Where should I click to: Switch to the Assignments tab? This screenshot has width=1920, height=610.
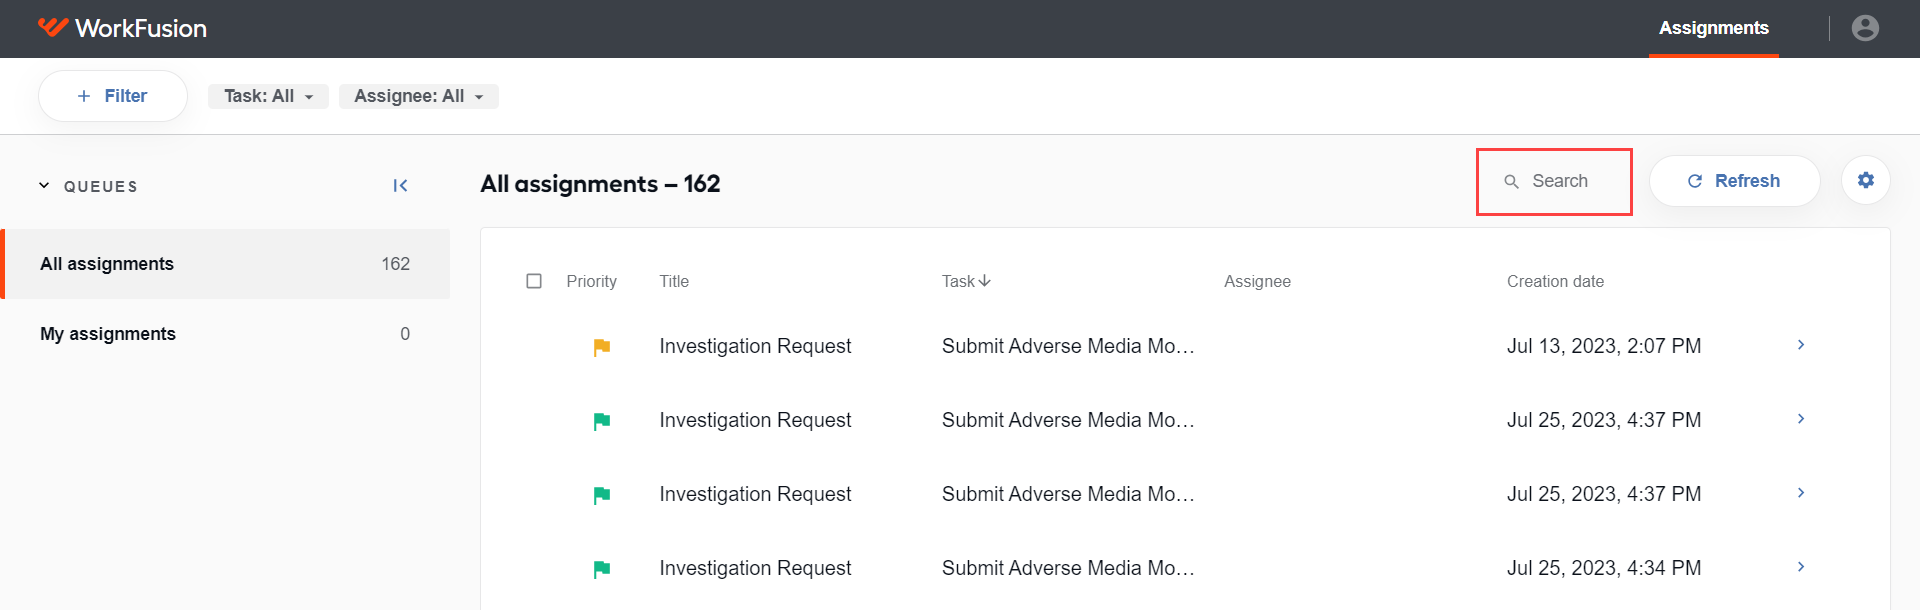click(1714, 28)
